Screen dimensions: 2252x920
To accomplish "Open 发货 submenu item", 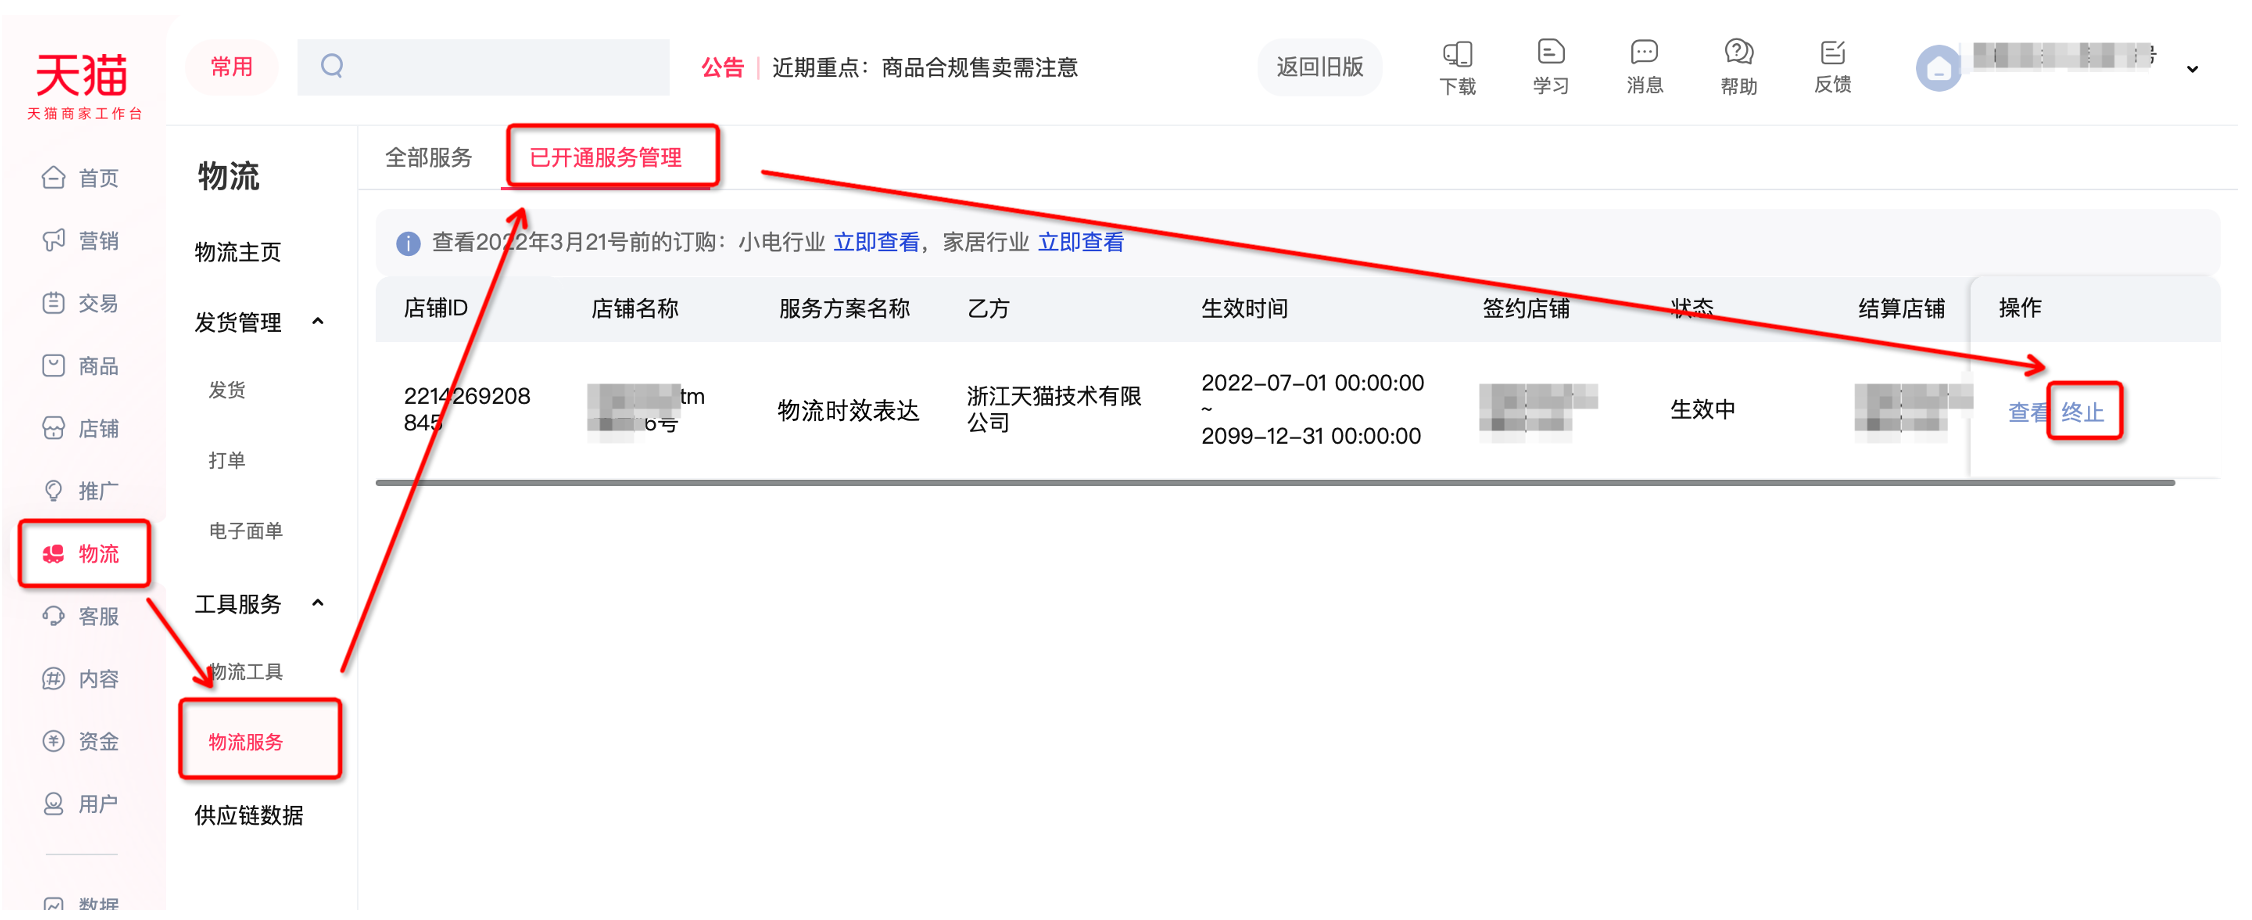I will pyautogui.click(x=227, y=390).
